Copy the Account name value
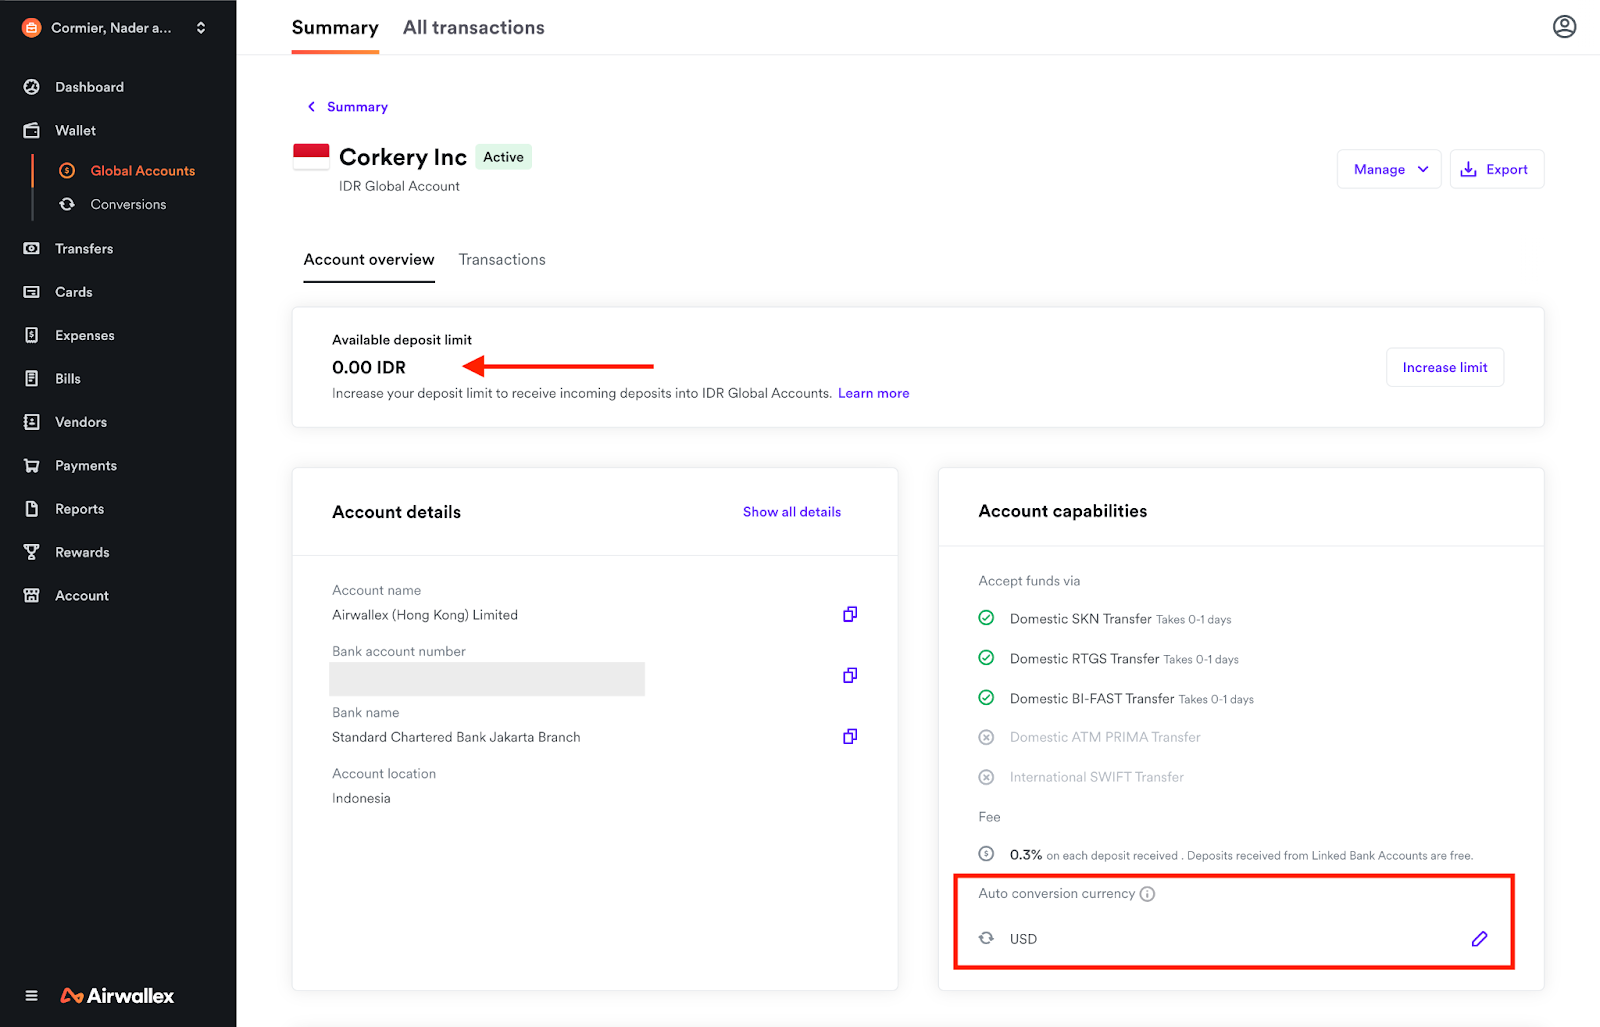 [x=850, y=614]
